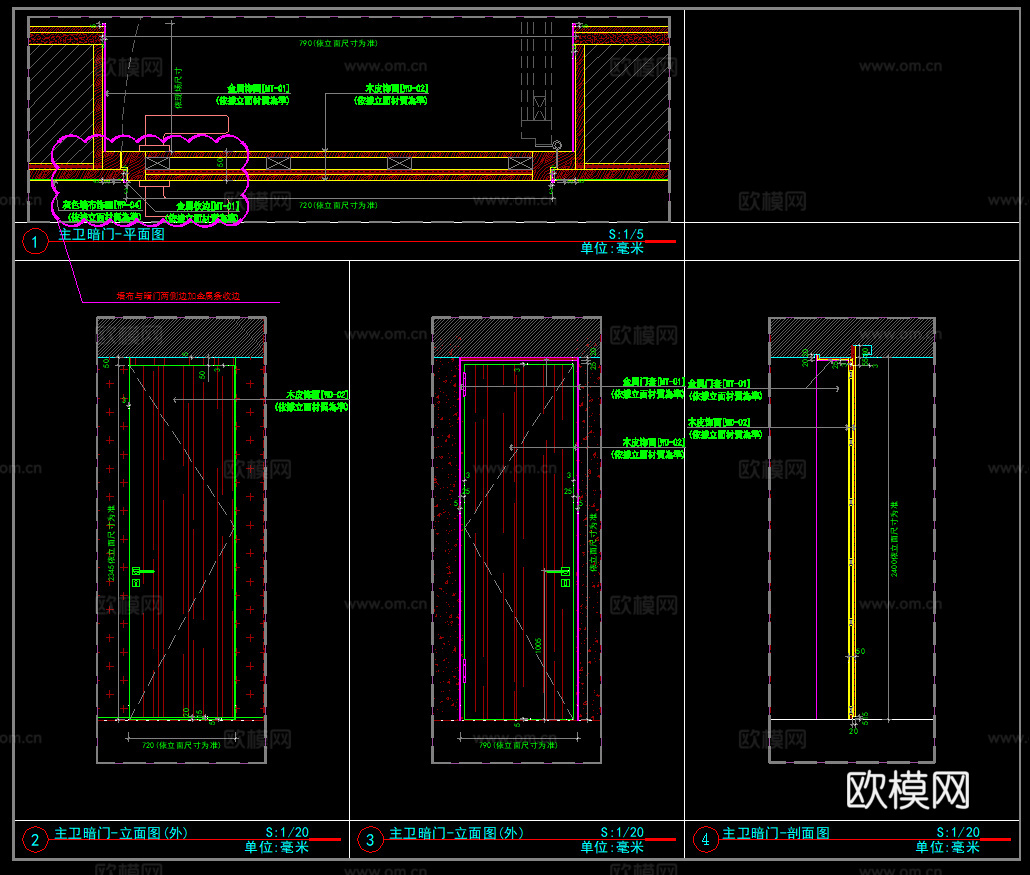Click the large white 欧模网 logo
Image resolution: width=1030 pixels, height=875 pixels.
(908, 790)
